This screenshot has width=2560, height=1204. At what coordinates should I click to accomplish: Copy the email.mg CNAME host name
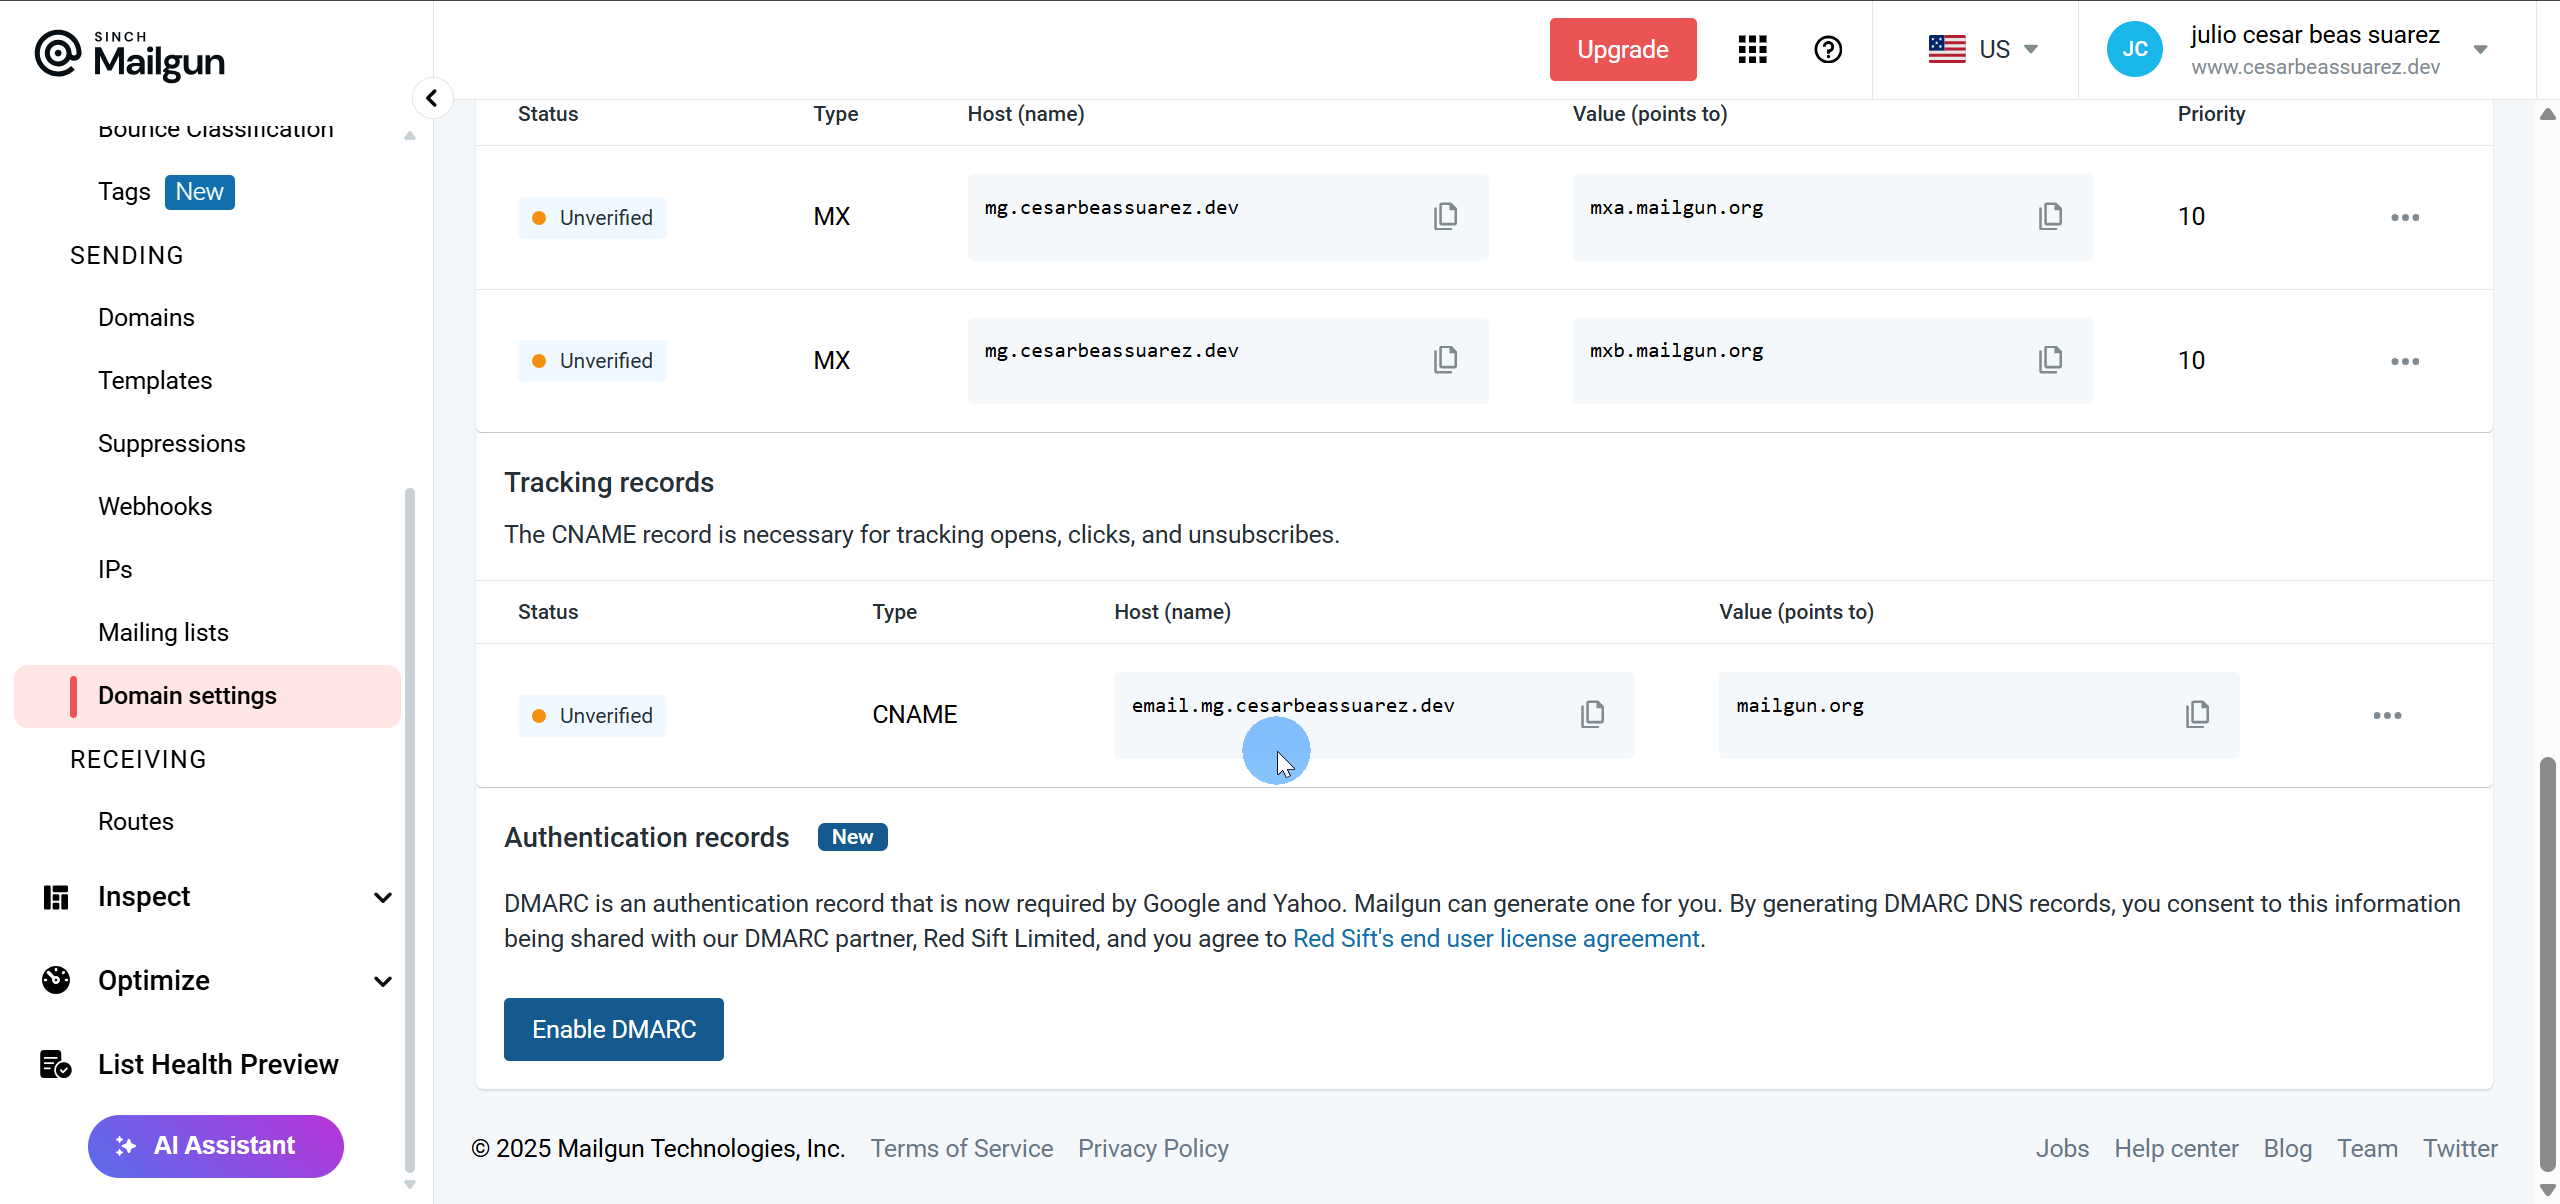click(x=1592, y=713)
